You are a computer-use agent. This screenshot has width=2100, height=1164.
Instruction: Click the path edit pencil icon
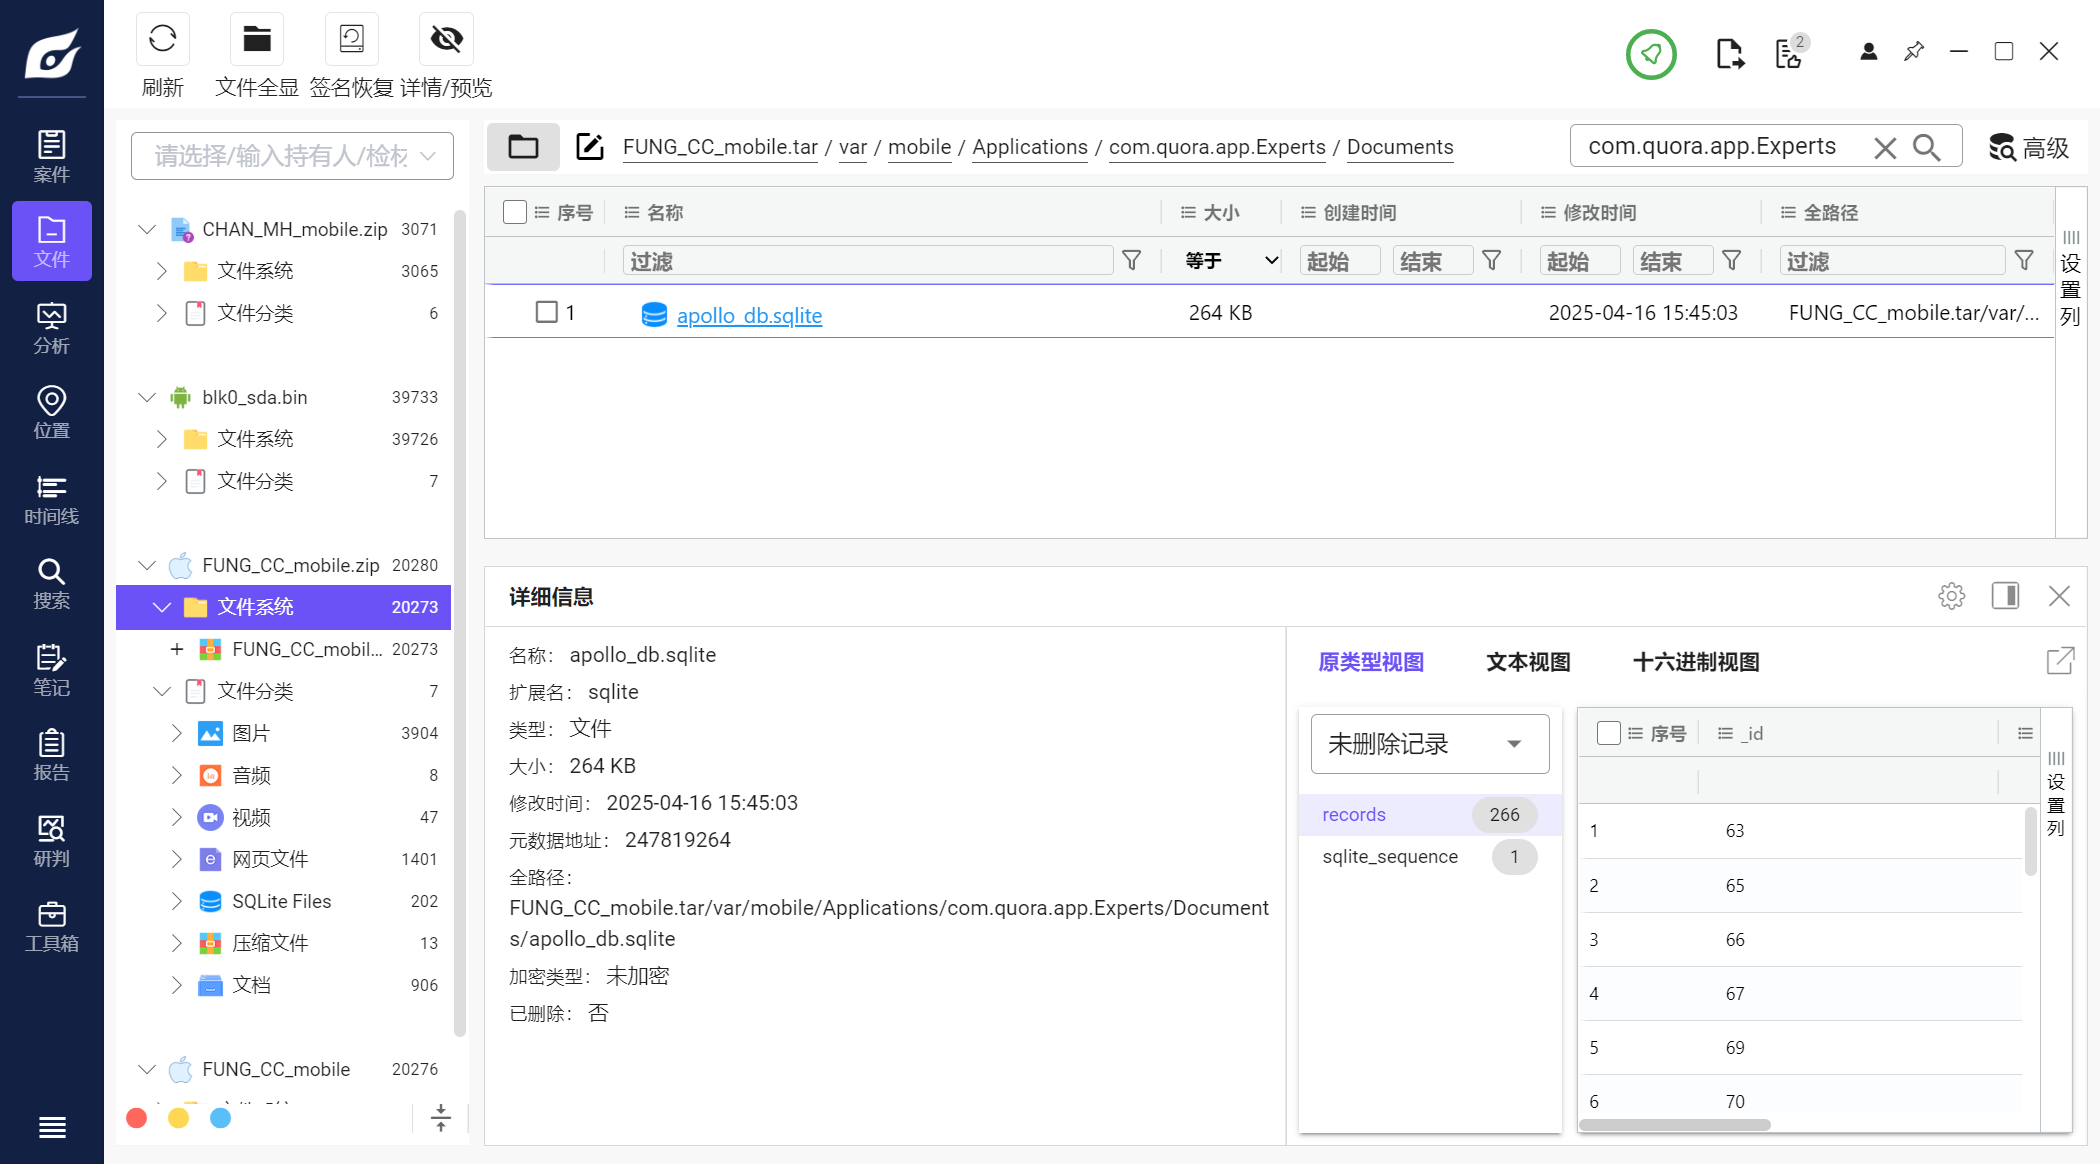pyautogui.click(x=590, y=147)
